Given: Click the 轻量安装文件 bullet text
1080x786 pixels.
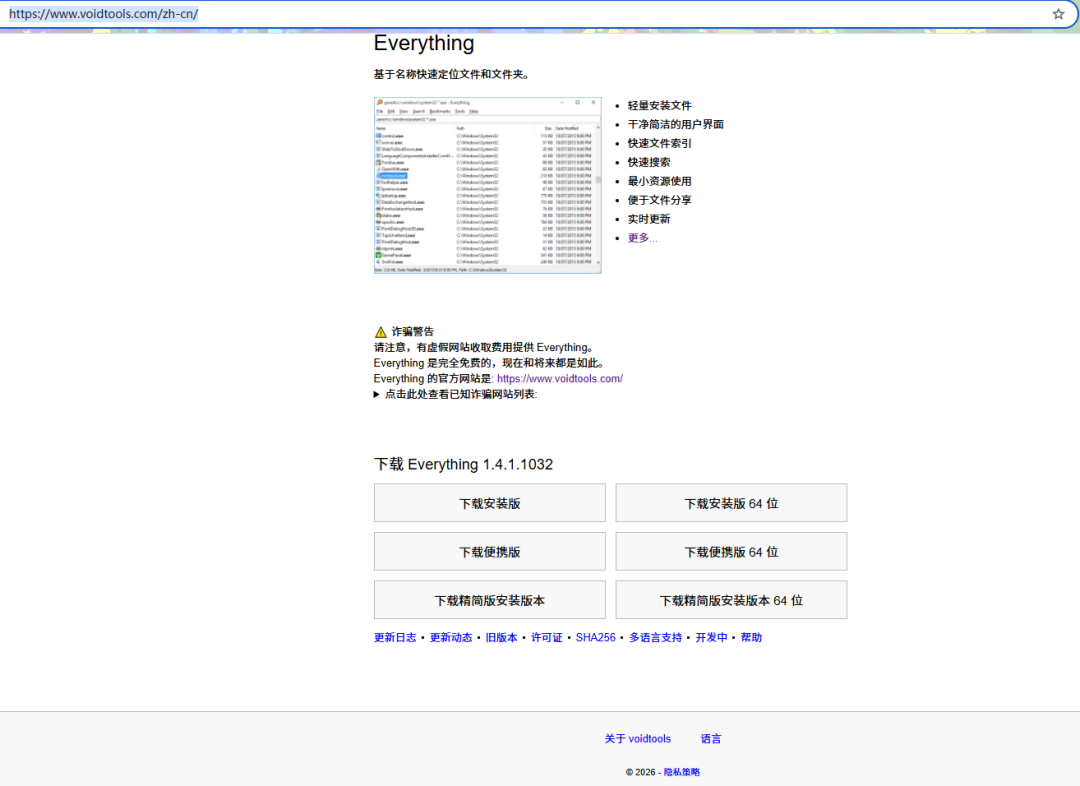Looking at the screenshot, I should point(659,105).
